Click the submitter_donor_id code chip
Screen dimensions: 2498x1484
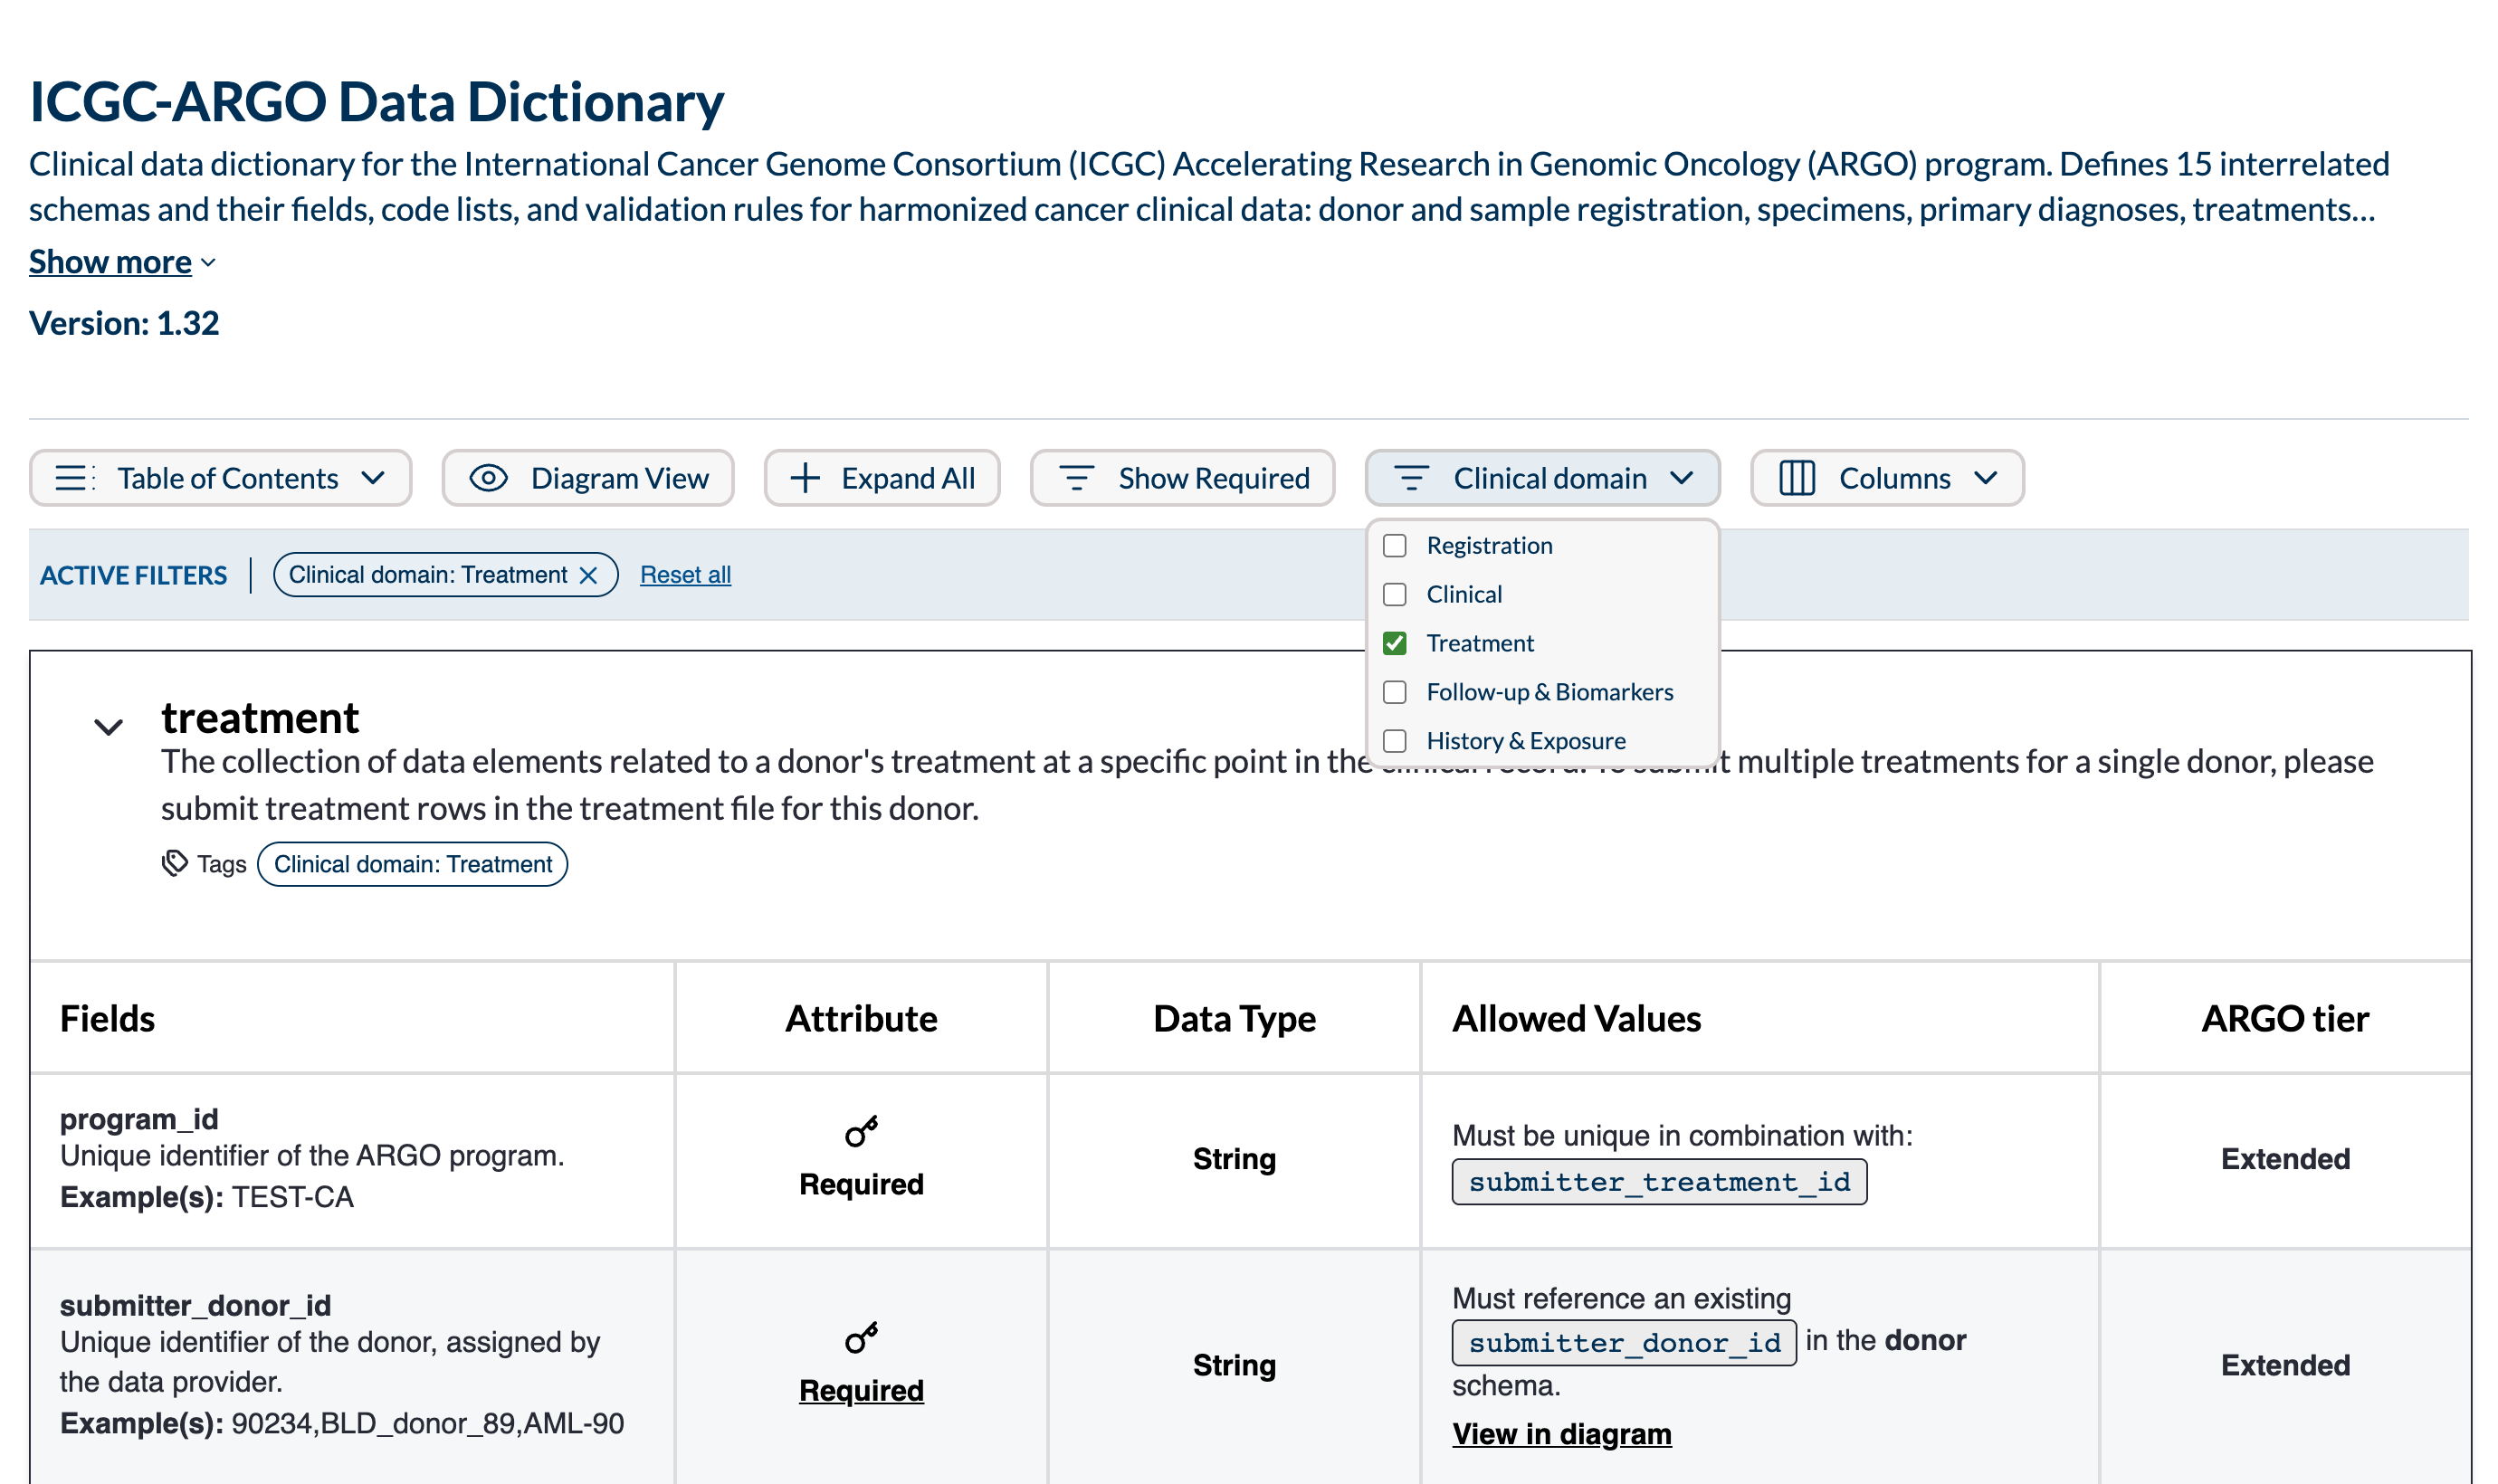(x=1624, y=1343)
